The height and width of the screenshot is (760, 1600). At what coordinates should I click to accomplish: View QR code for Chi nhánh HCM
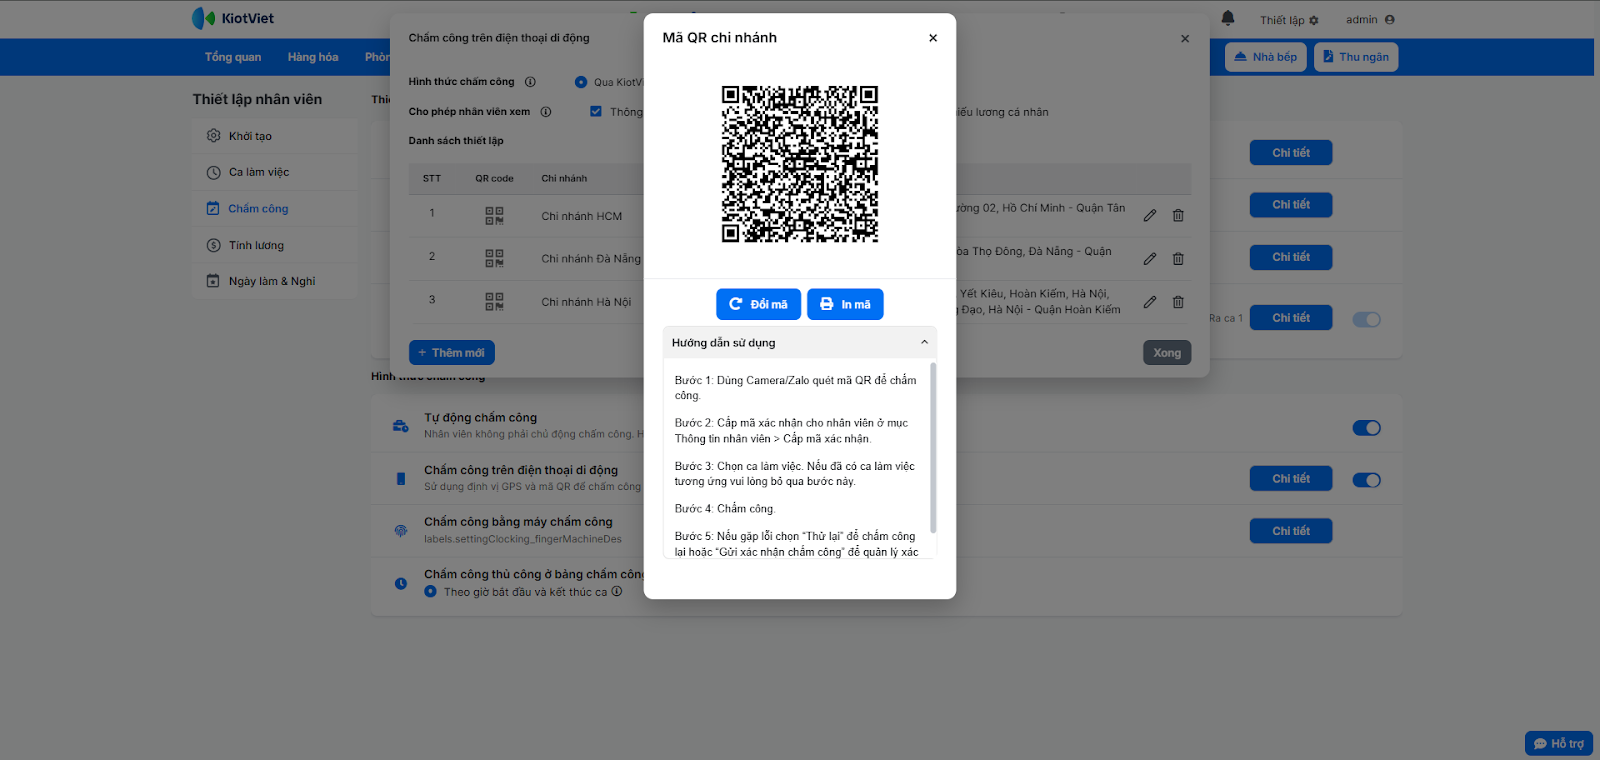coord(494,216)
